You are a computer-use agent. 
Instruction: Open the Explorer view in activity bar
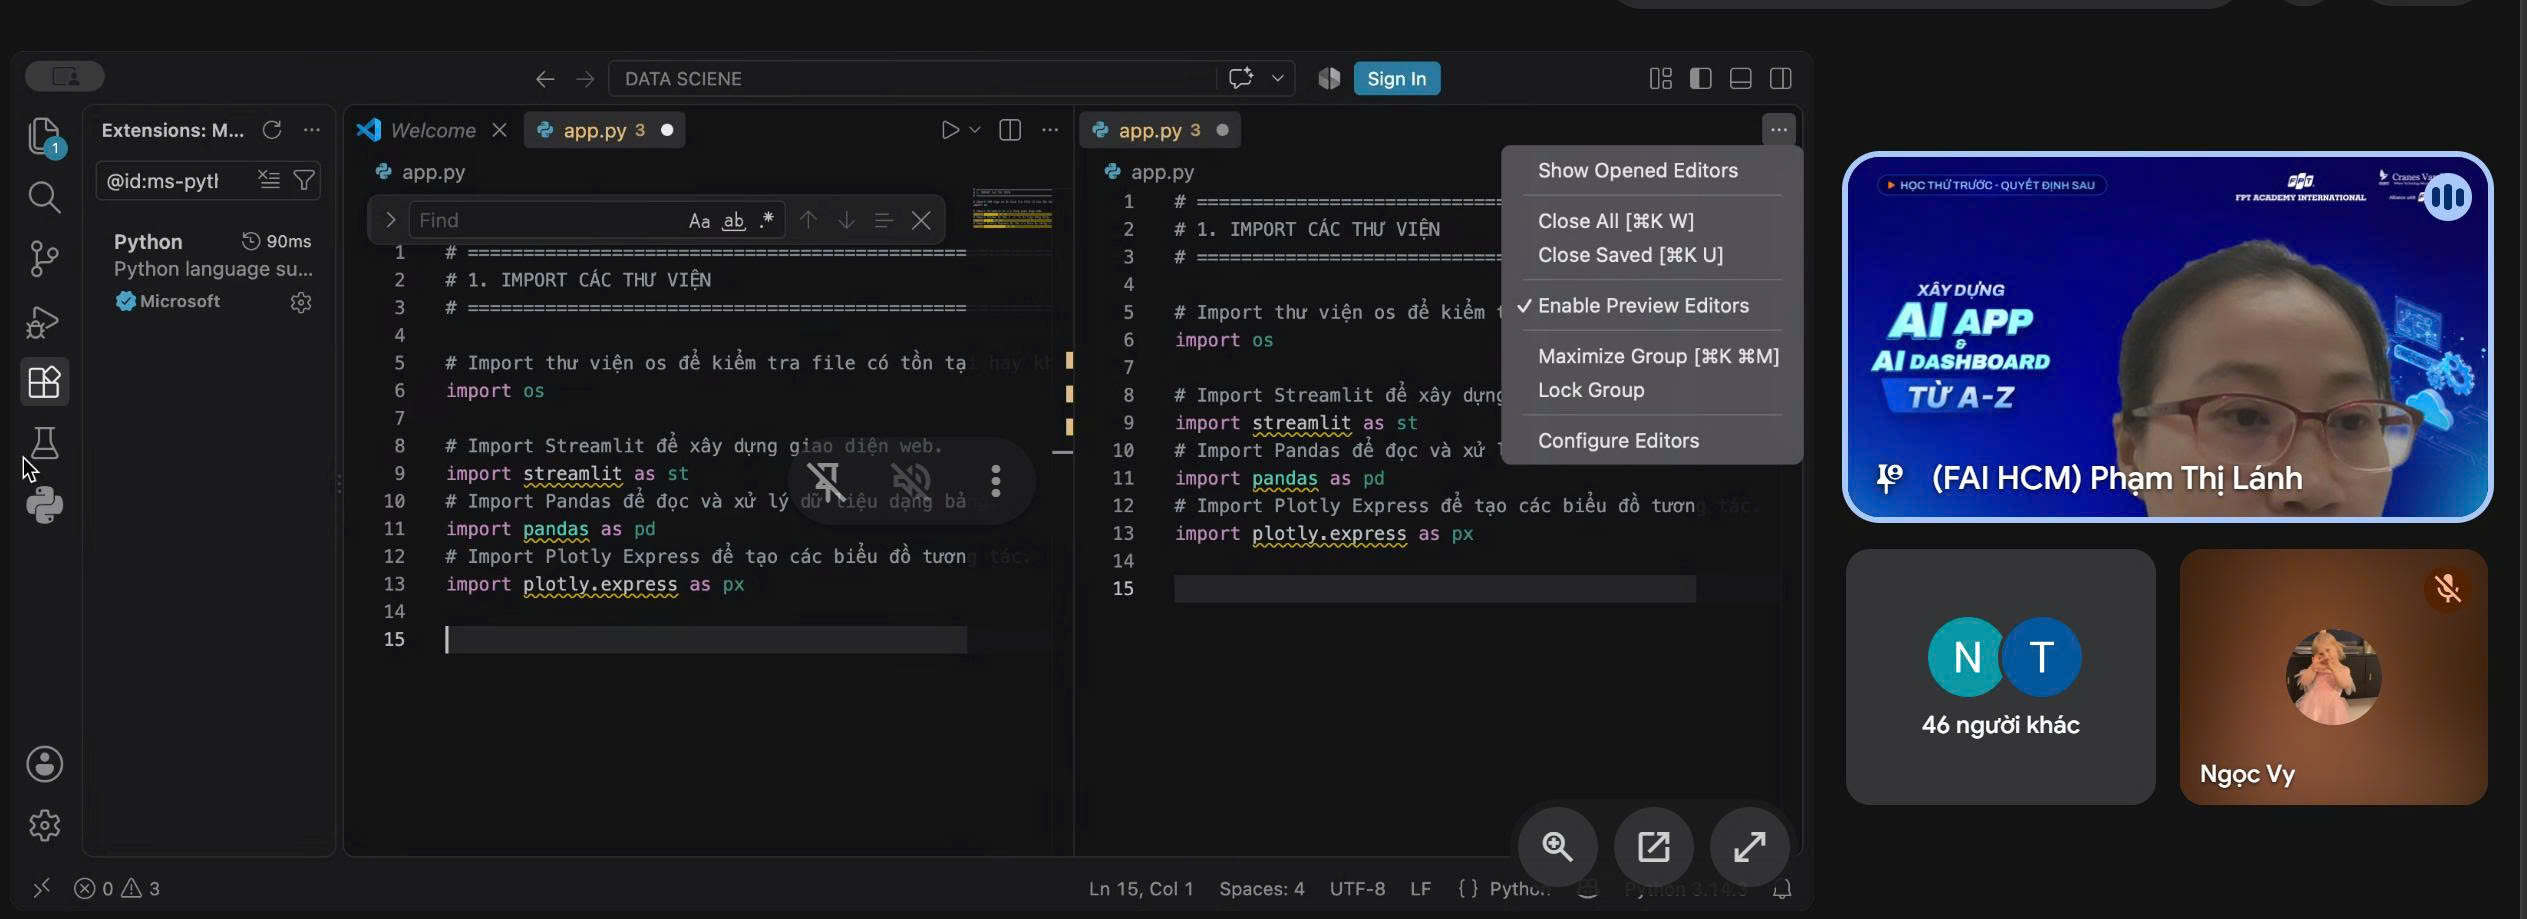(x=44, y=136)
